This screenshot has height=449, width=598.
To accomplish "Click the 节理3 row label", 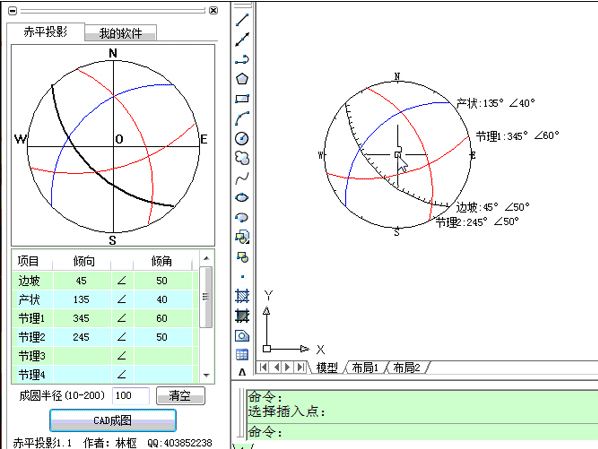I will (32, 356).
